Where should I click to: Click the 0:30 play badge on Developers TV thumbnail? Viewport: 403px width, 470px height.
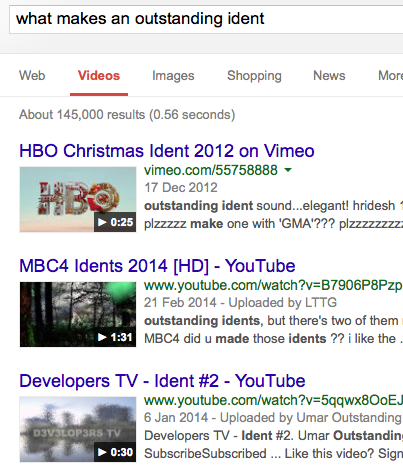115,452
